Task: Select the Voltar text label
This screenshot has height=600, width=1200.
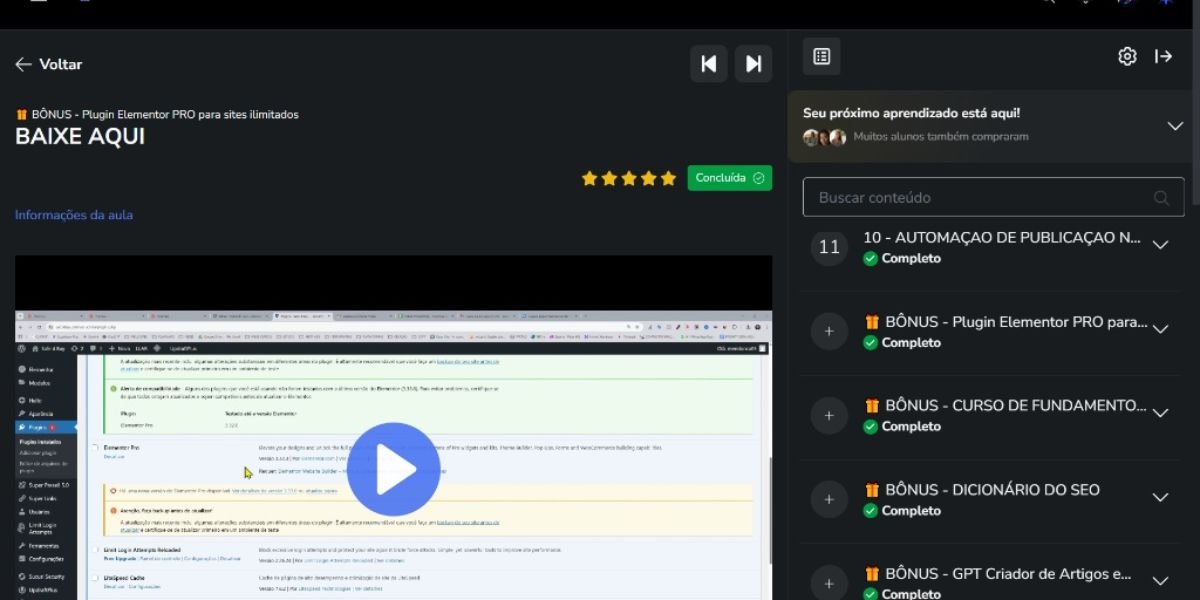Action: pyautogui.click(x=60, y=64)
